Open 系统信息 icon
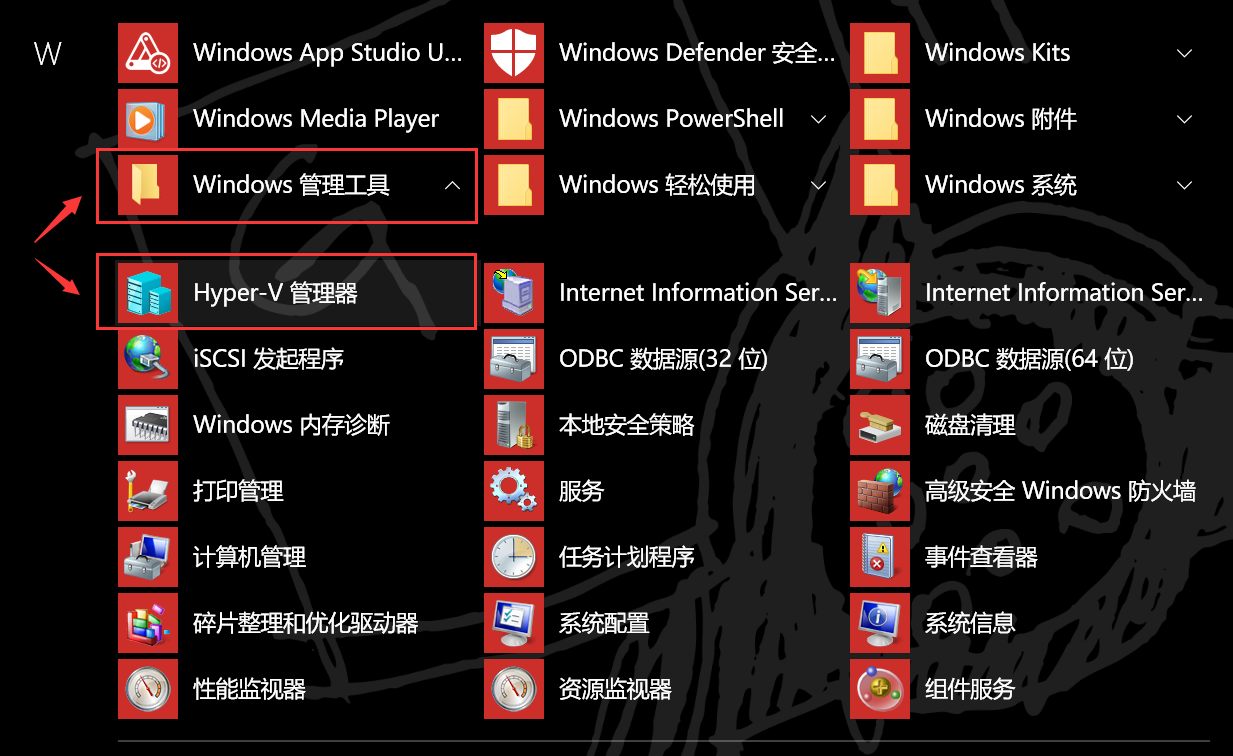This screenshot has width=1233, height=756. [x=880, y=622]
